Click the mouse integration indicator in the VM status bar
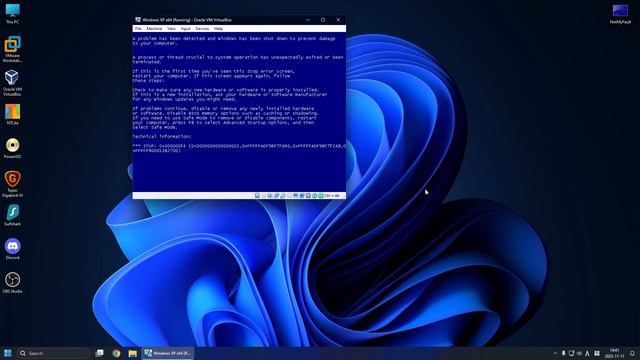Viewport: 640px width, 360px height. point(314,196)
